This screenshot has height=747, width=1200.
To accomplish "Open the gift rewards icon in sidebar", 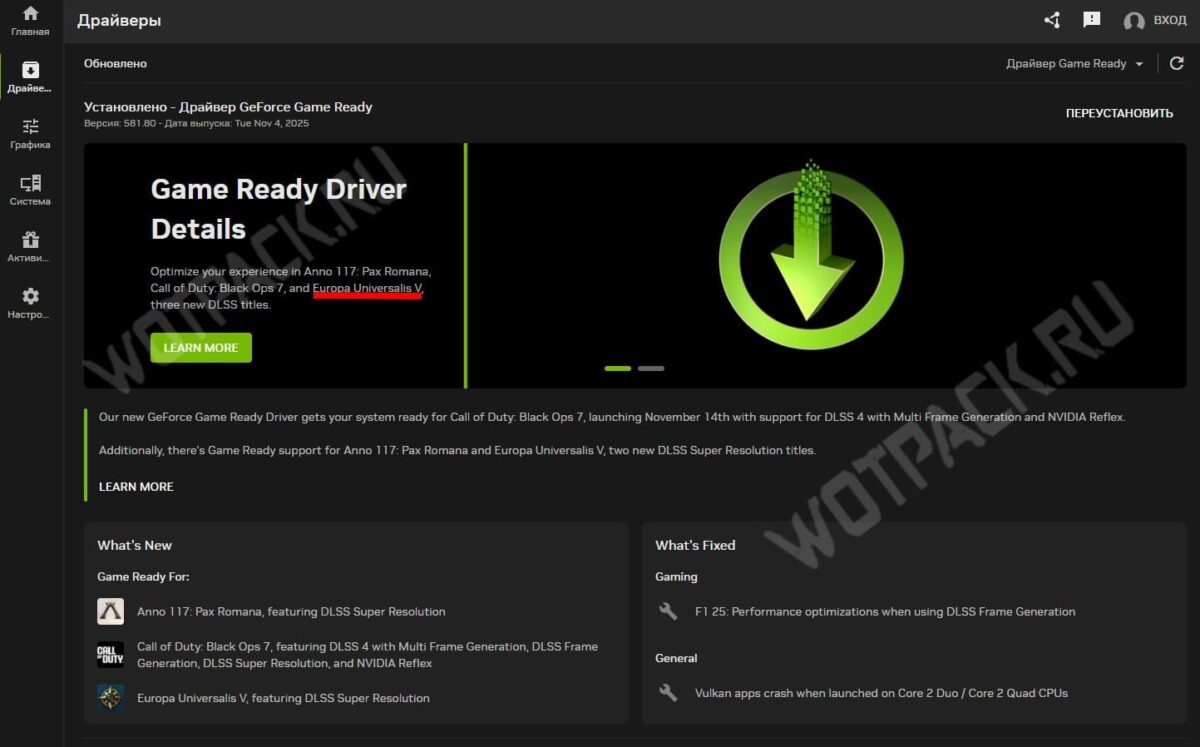I will 30,240.
